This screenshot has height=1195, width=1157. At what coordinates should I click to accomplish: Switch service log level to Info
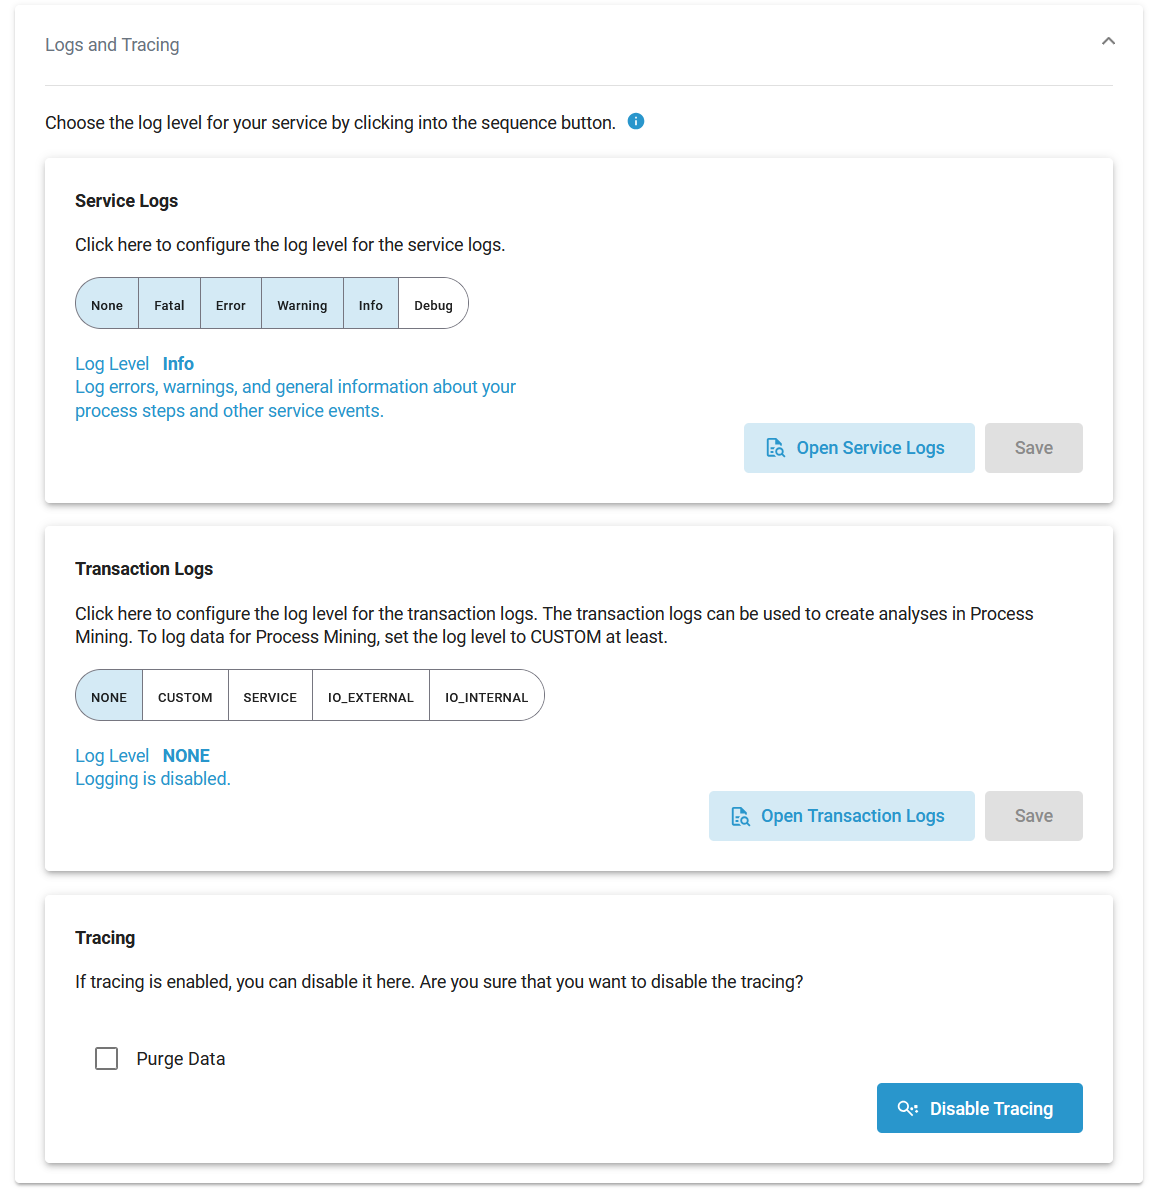(371, 305)
